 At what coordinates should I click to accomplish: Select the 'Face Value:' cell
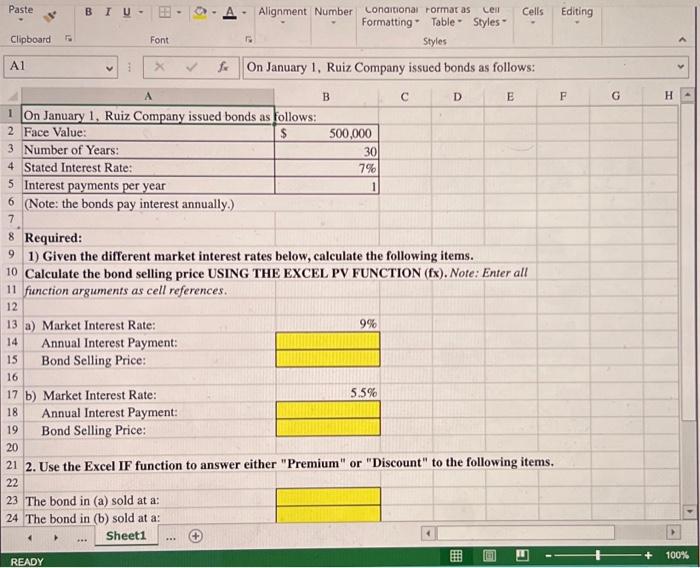pyautogui.click(x=148, y=133)
